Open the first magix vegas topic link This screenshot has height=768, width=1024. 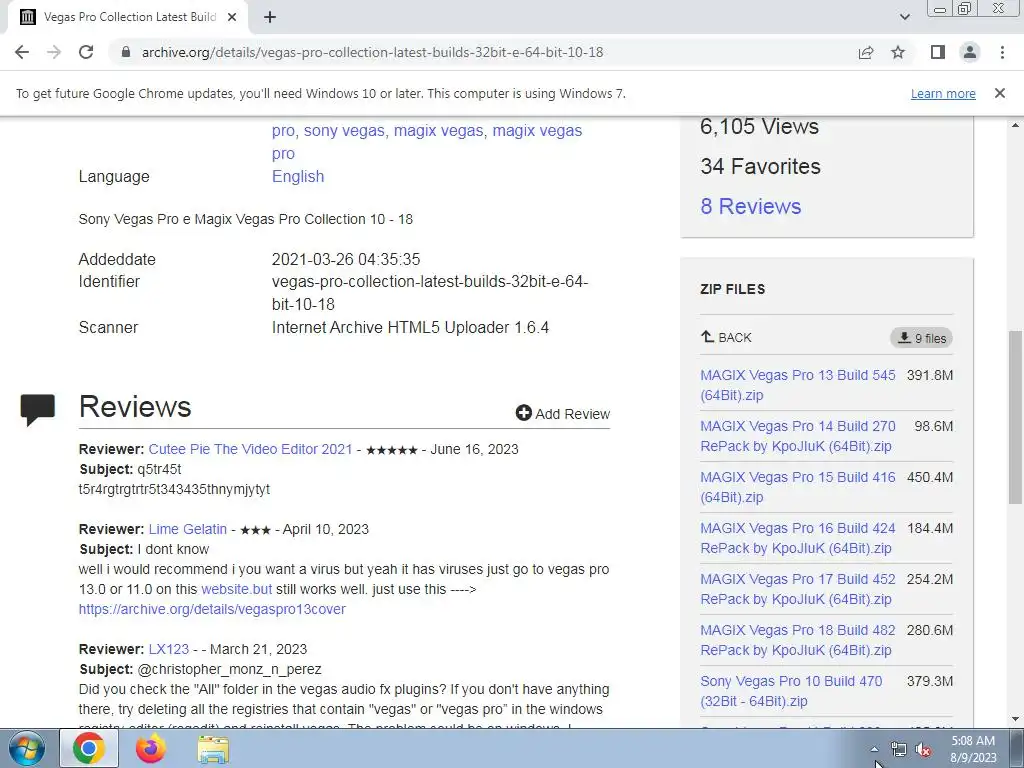(438, 131)
